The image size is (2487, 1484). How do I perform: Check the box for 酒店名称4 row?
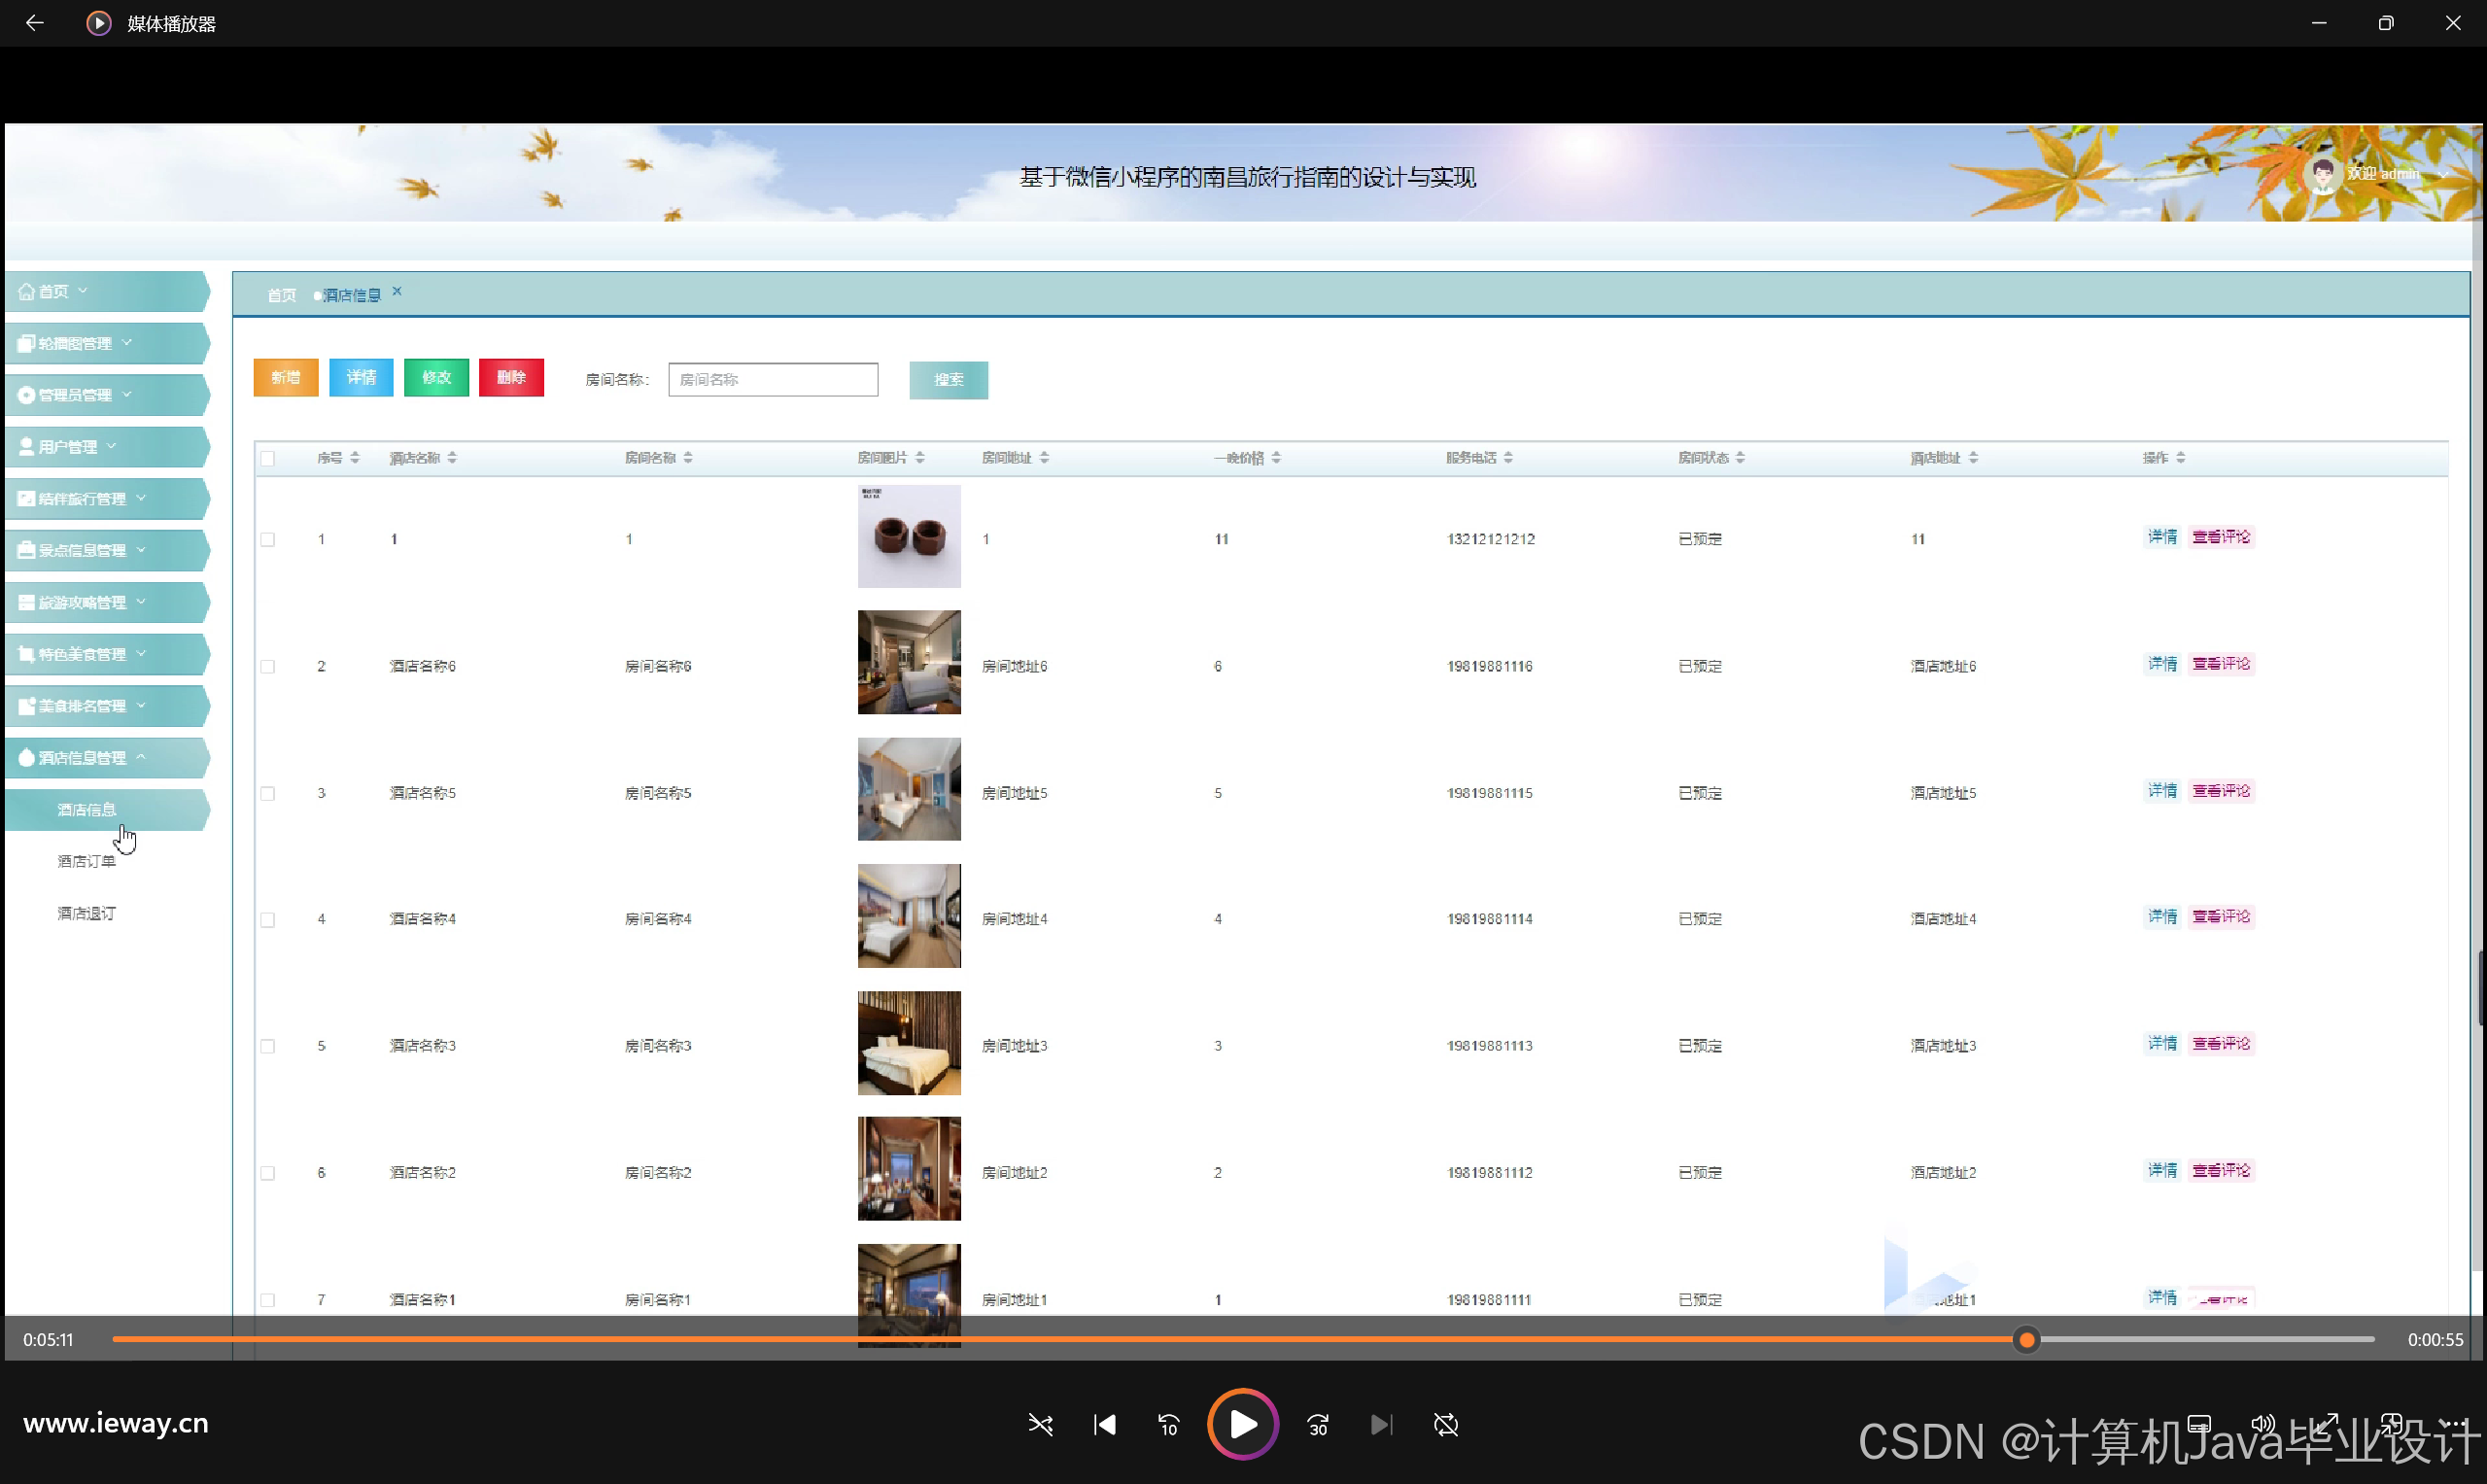tap(268, 920)
